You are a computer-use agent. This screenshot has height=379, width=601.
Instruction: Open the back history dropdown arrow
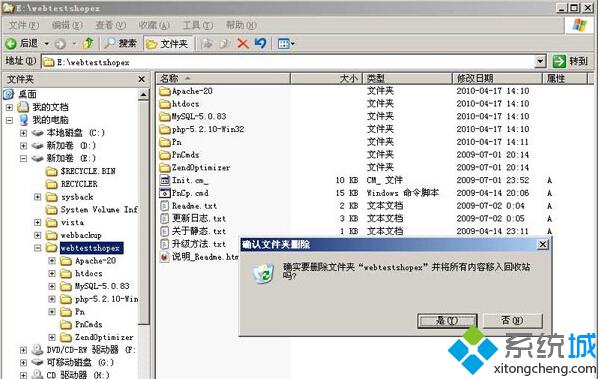tap(47, 44)
